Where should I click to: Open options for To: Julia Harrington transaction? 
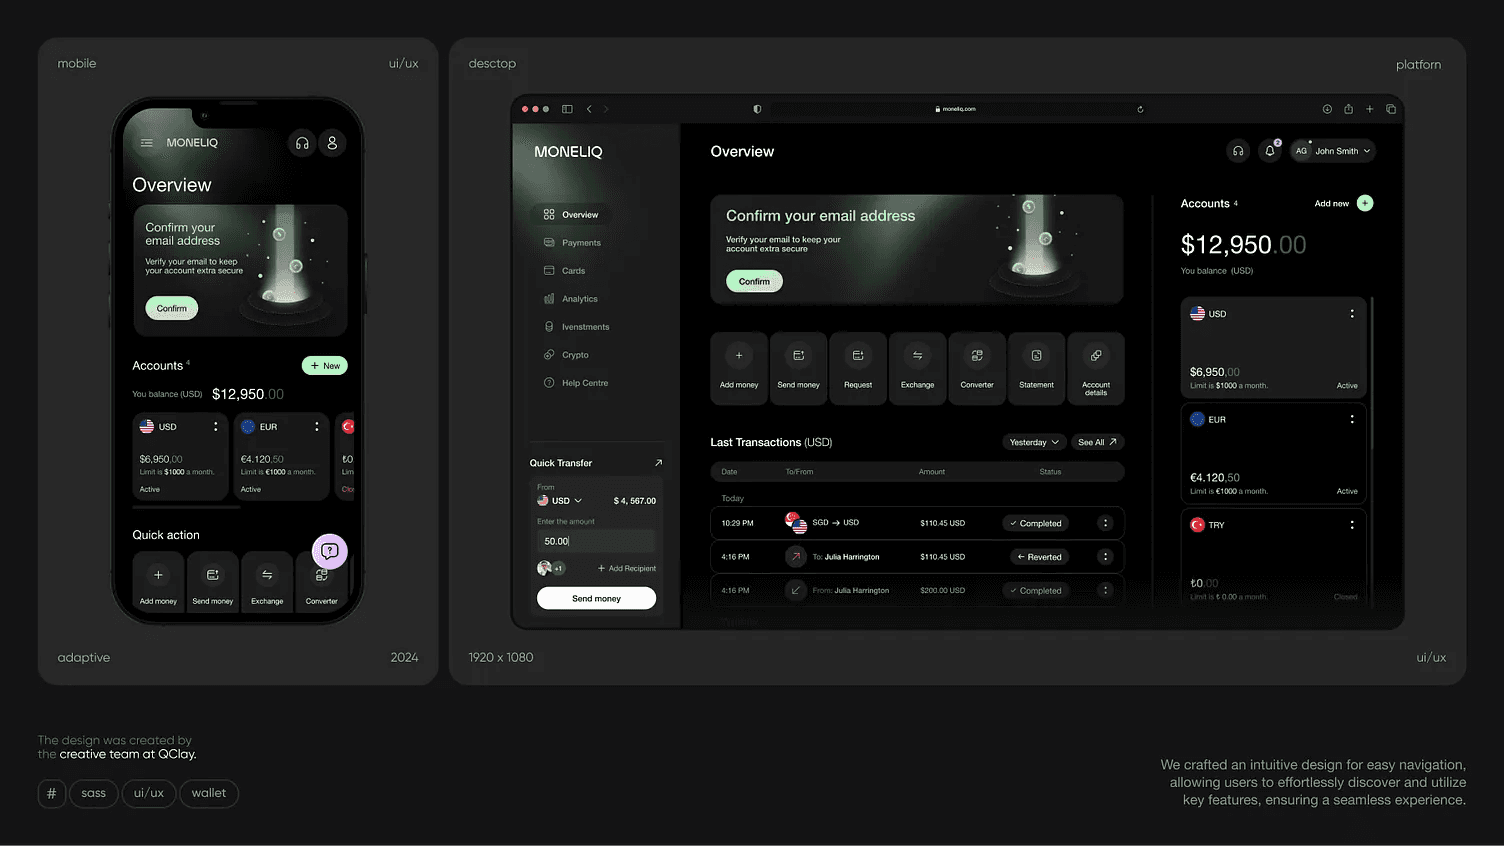(1105, 557)
